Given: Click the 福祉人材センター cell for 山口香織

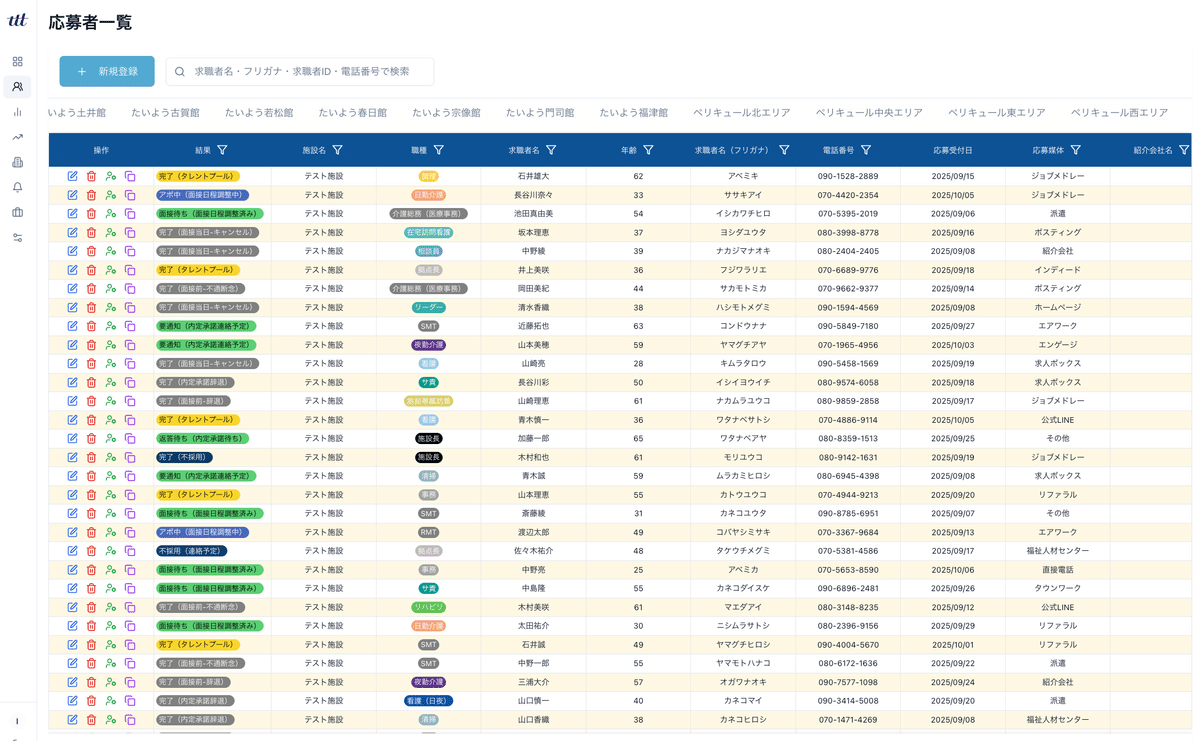Looking at the screenshot, I should pos(1057,720).
